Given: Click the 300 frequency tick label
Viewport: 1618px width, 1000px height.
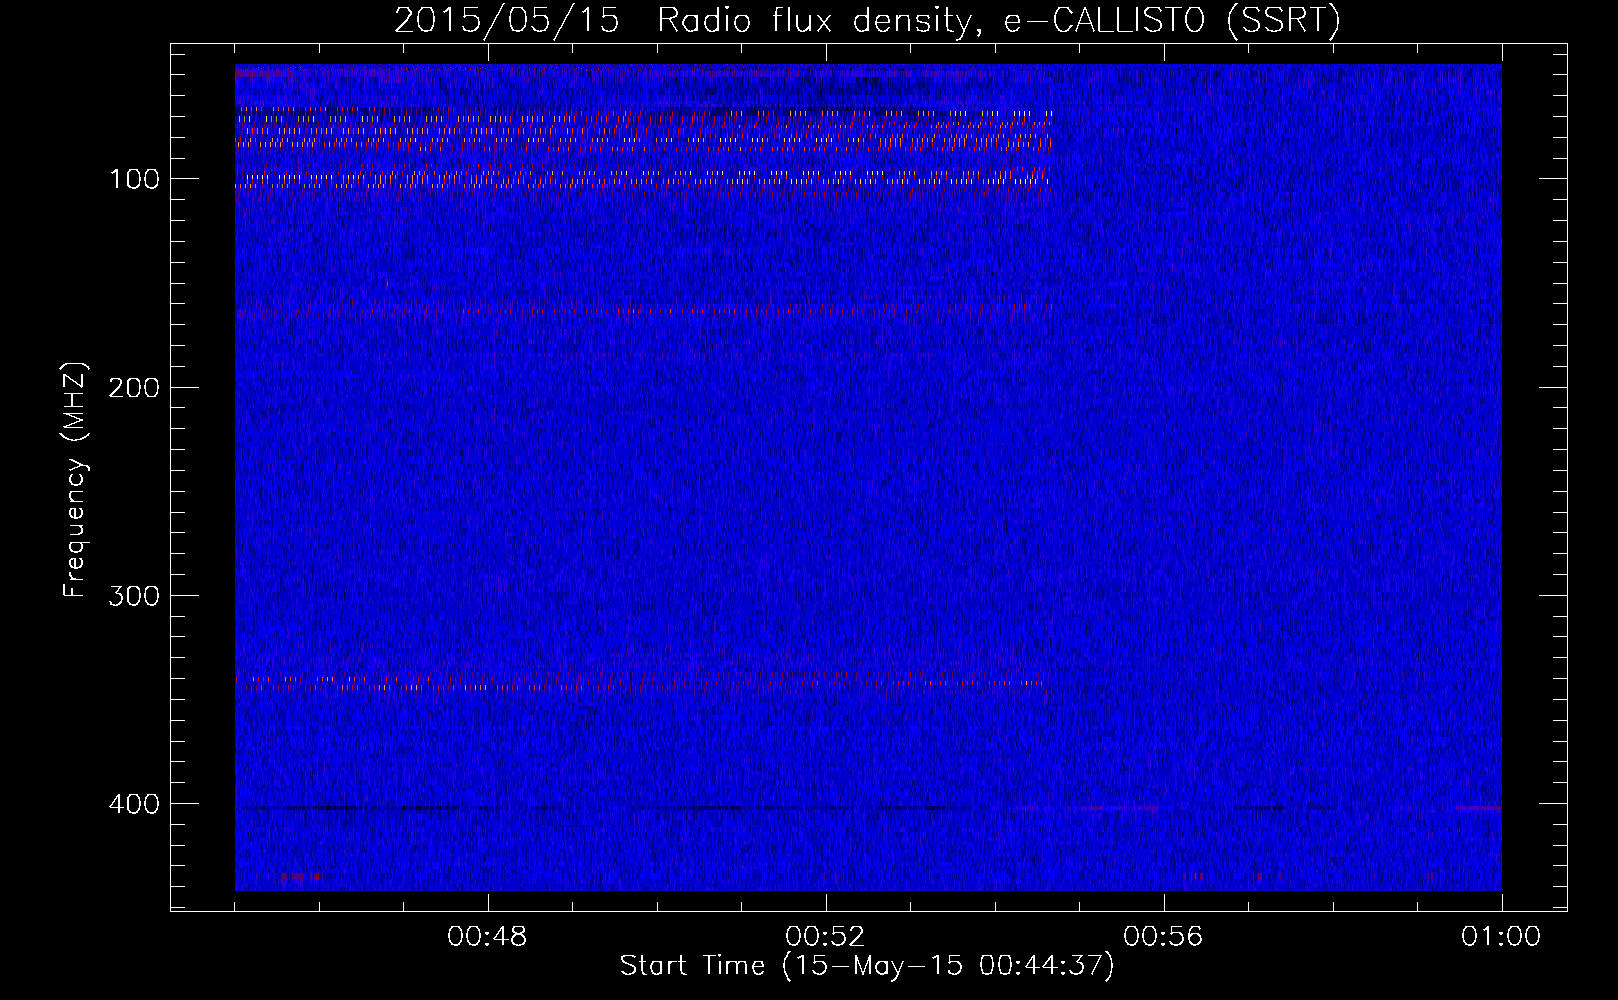Looking at the screenshot, I should click(x=134, y=596).
